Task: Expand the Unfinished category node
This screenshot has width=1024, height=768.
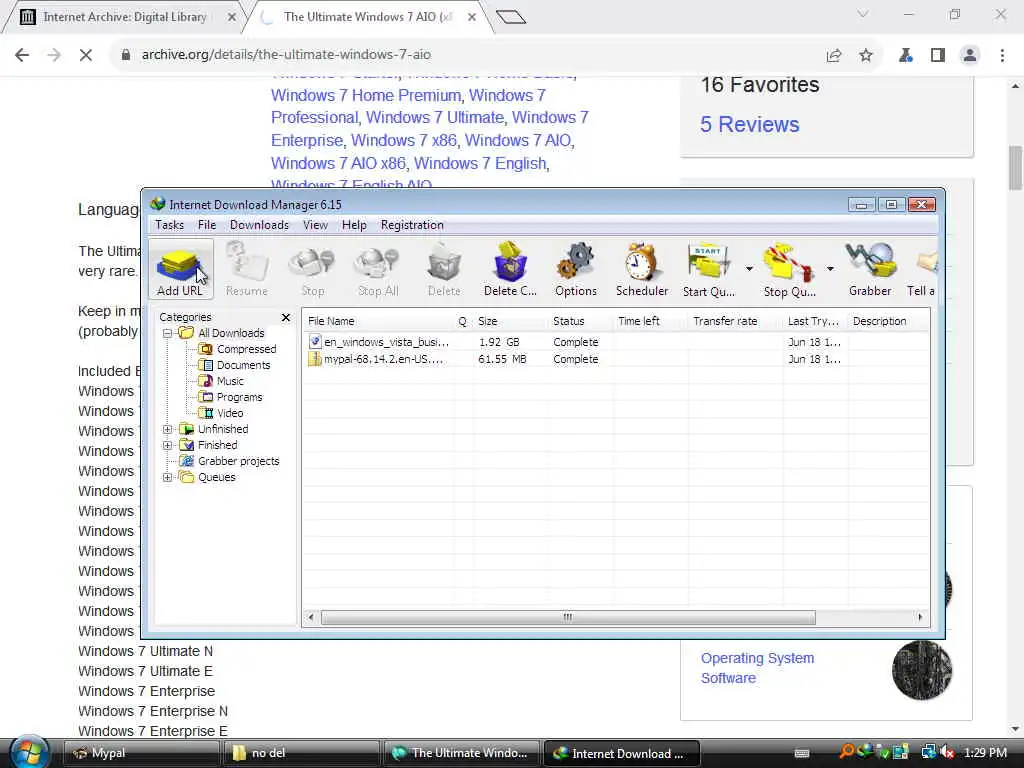Action: pos(168,429)
